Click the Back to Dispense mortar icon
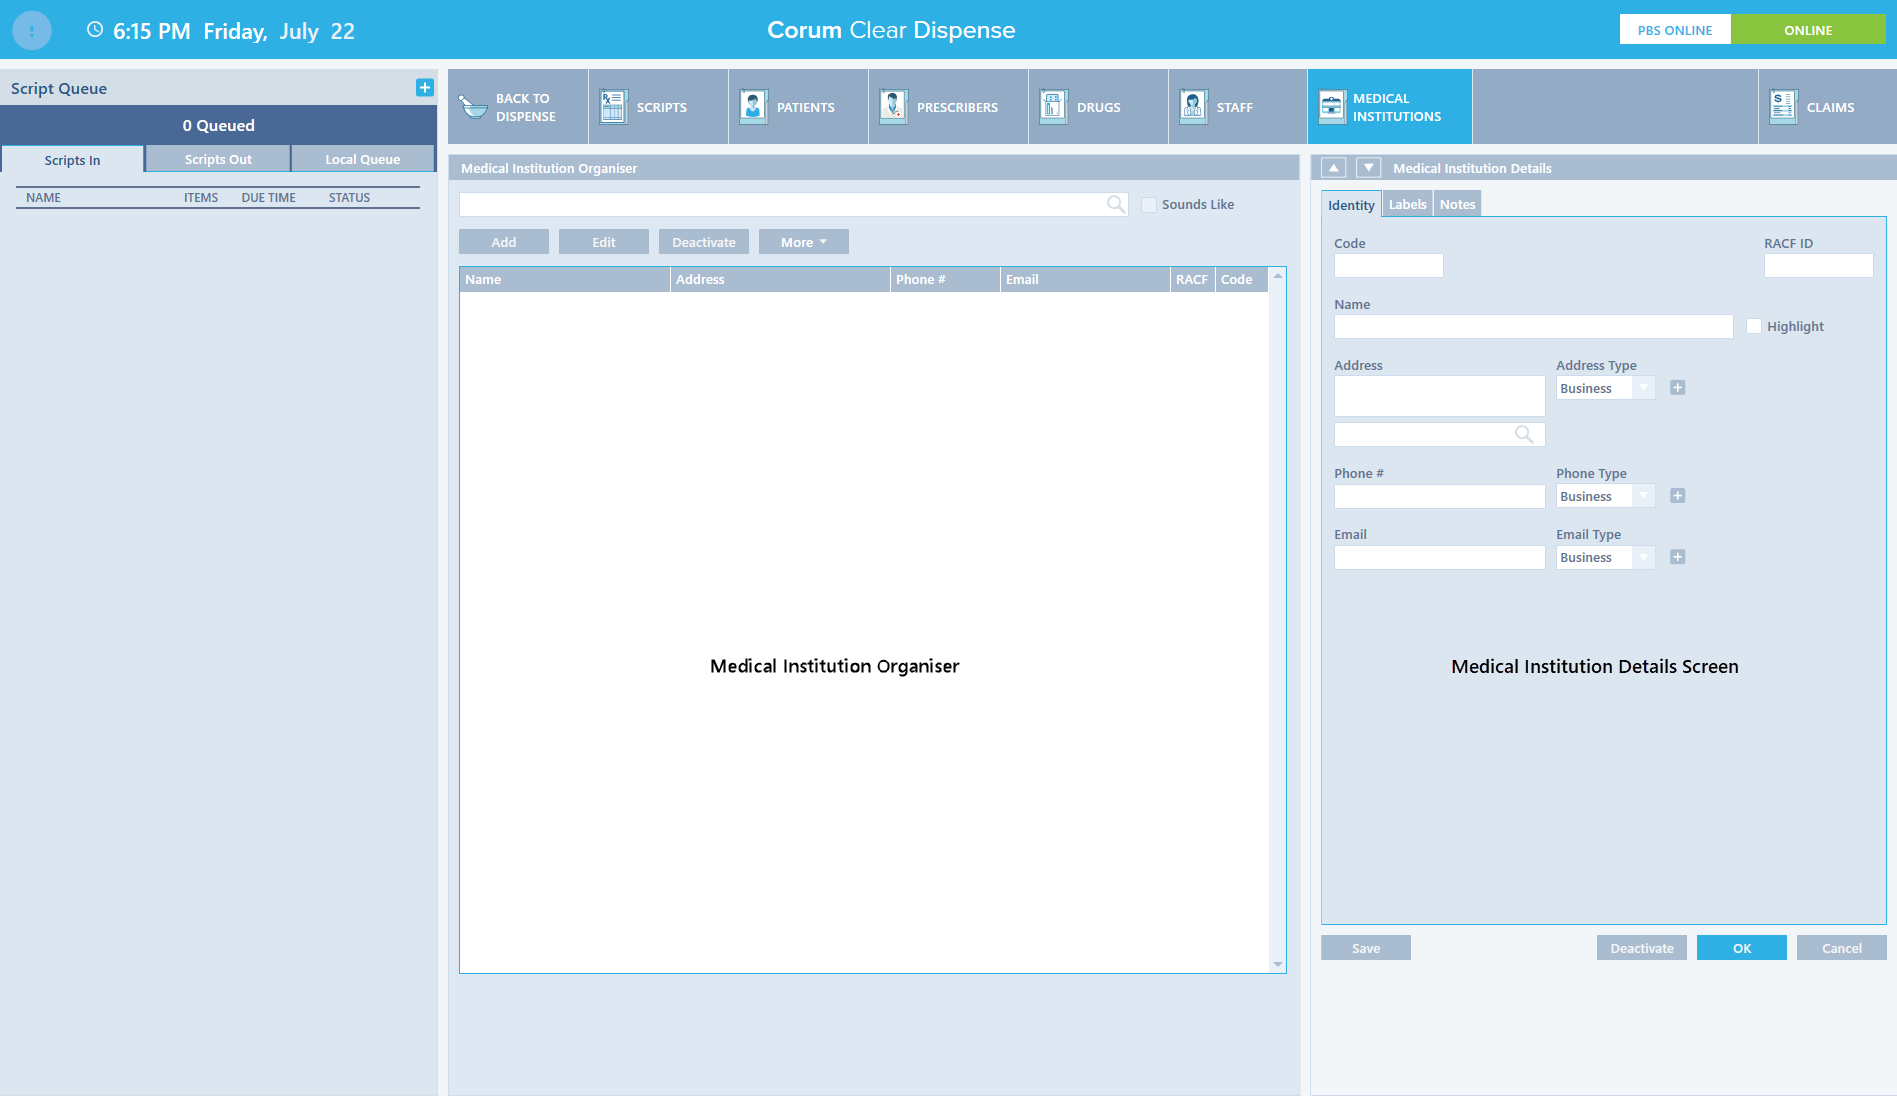 tap(473, 107)
